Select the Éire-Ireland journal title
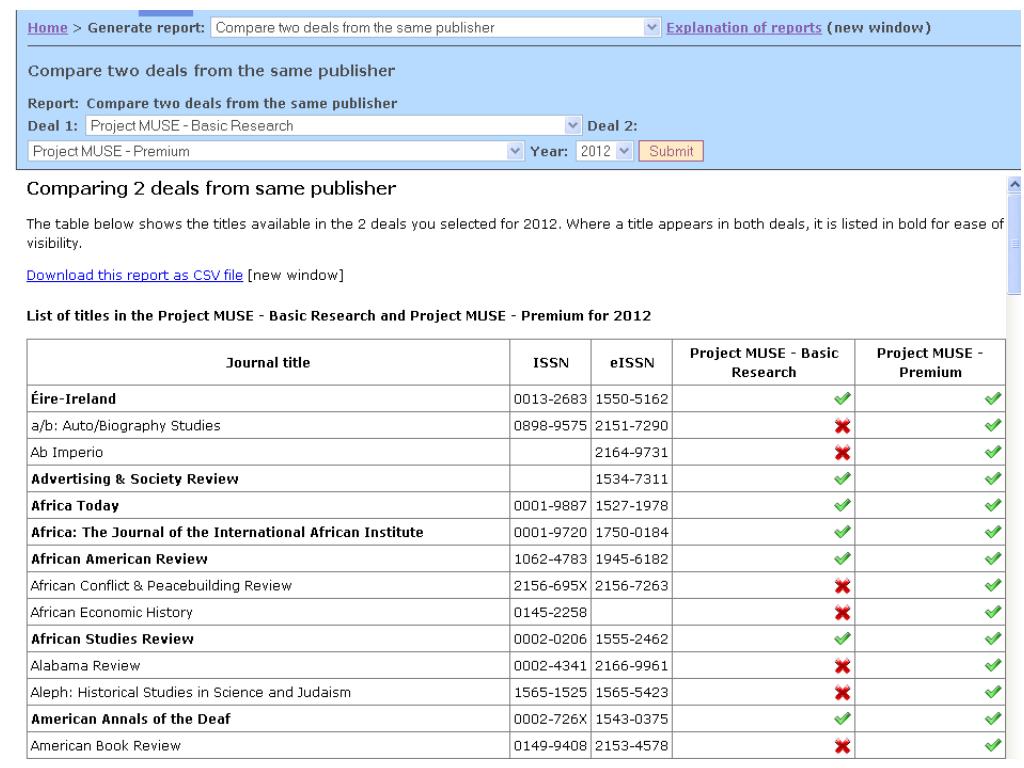The height and width of the screenshot is (768, 1024). point(73,399)
